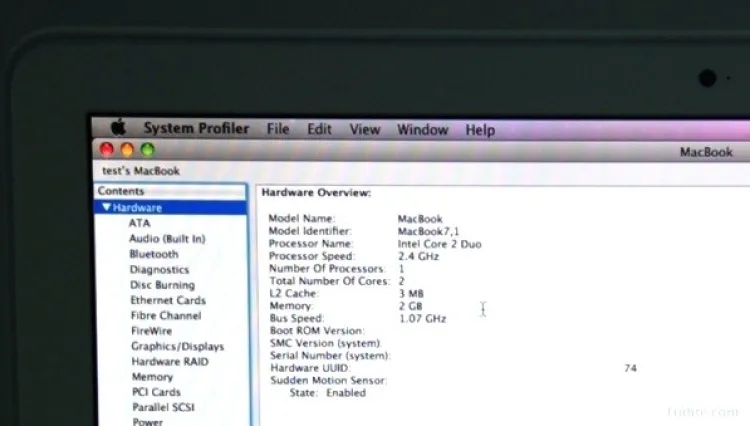Select the Diagnostics entry
This screenshot has height=426, width=750.
(159, 270)
